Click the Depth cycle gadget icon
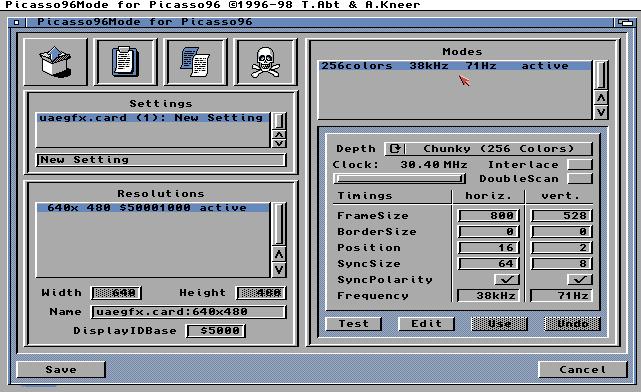 [395, 148]
